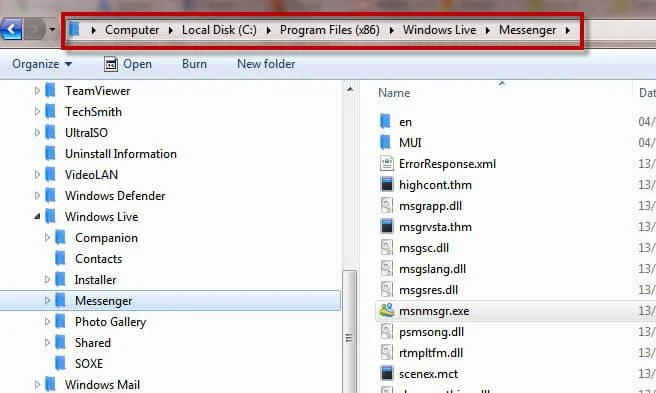Click the Back navigation arrow button
656x393 pixels.
(x=11, y=30)
